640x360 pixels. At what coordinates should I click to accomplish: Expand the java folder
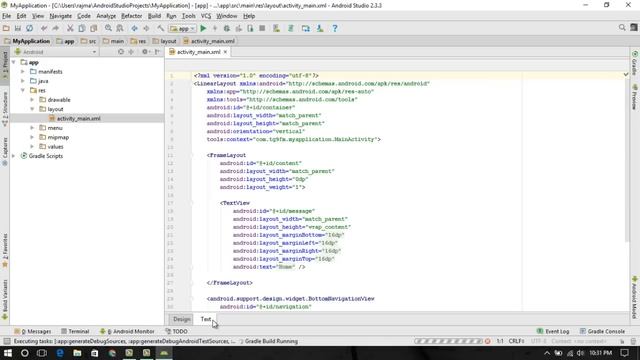coord(23,81)
